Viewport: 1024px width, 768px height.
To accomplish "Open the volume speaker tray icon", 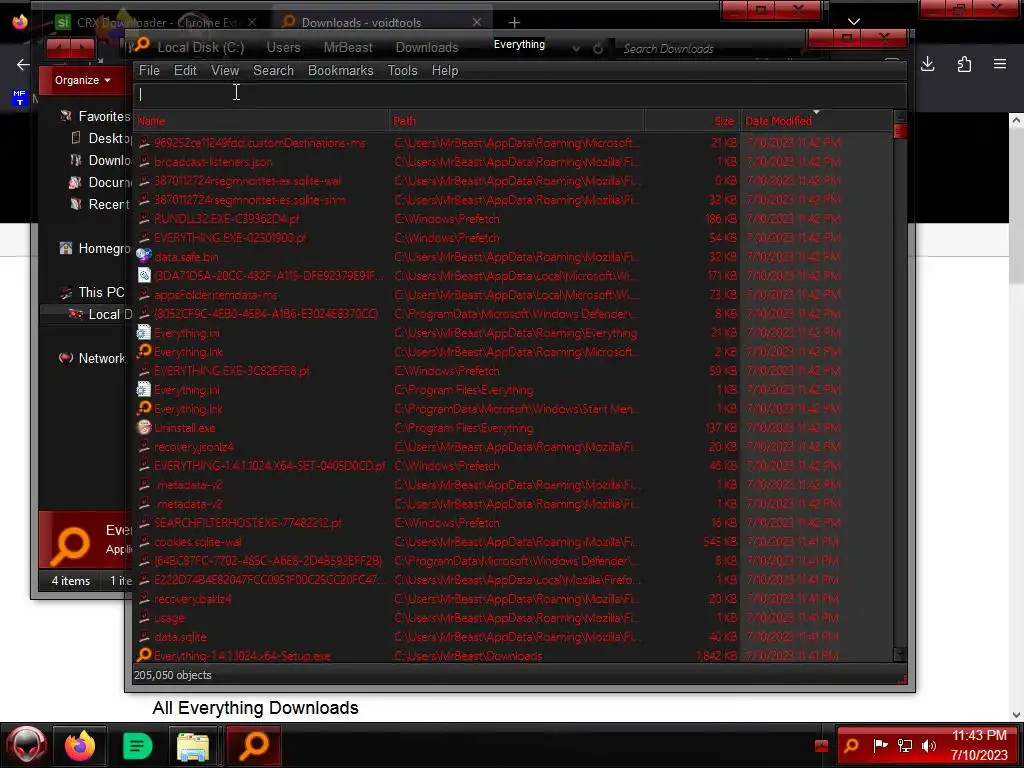I will [x=929, y=745].
